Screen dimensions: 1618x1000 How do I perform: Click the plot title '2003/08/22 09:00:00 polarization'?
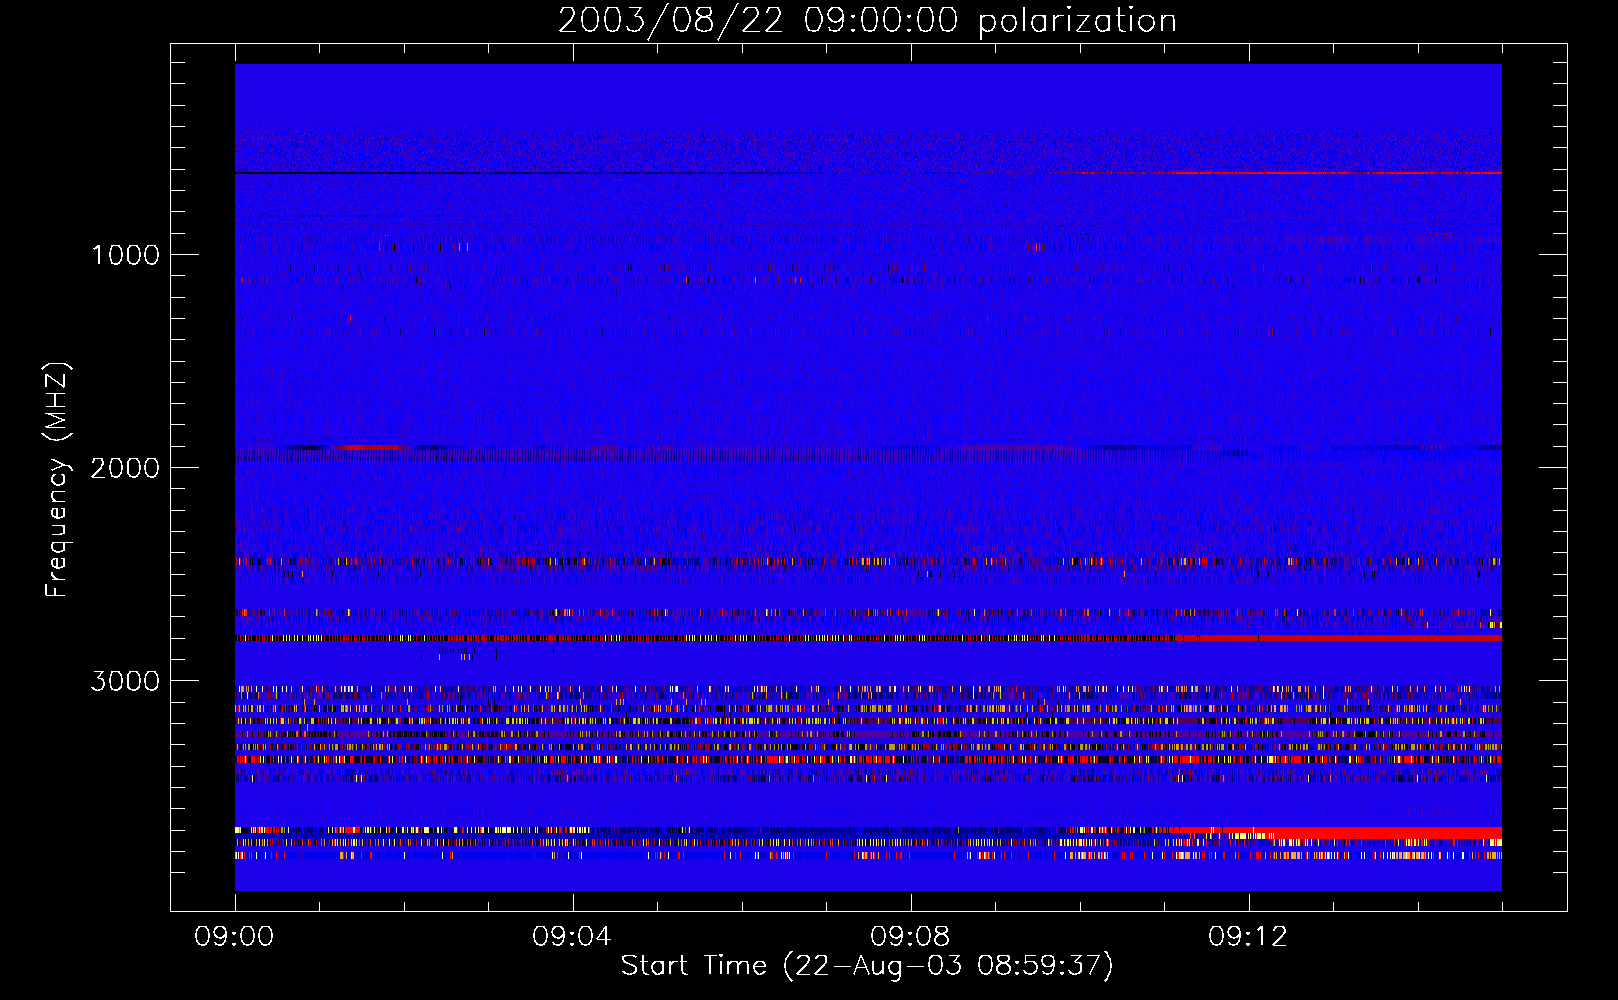tap(867, 21)
